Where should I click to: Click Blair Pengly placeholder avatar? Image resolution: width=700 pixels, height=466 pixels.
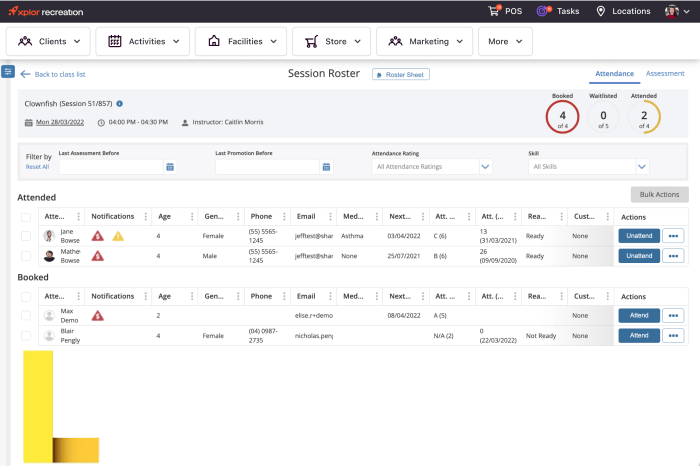(49, 335)
